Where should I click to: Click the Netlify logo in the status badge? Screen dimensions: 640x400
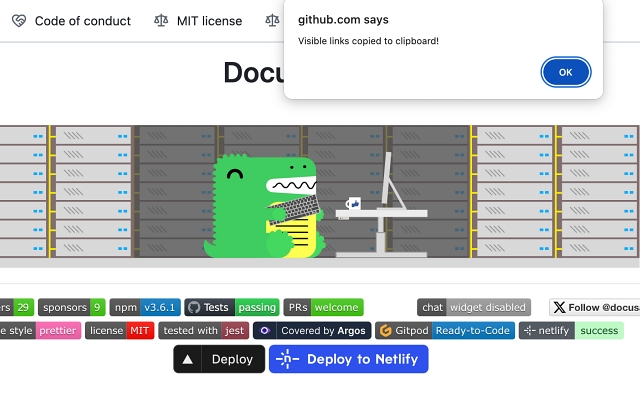pos(529,331)
